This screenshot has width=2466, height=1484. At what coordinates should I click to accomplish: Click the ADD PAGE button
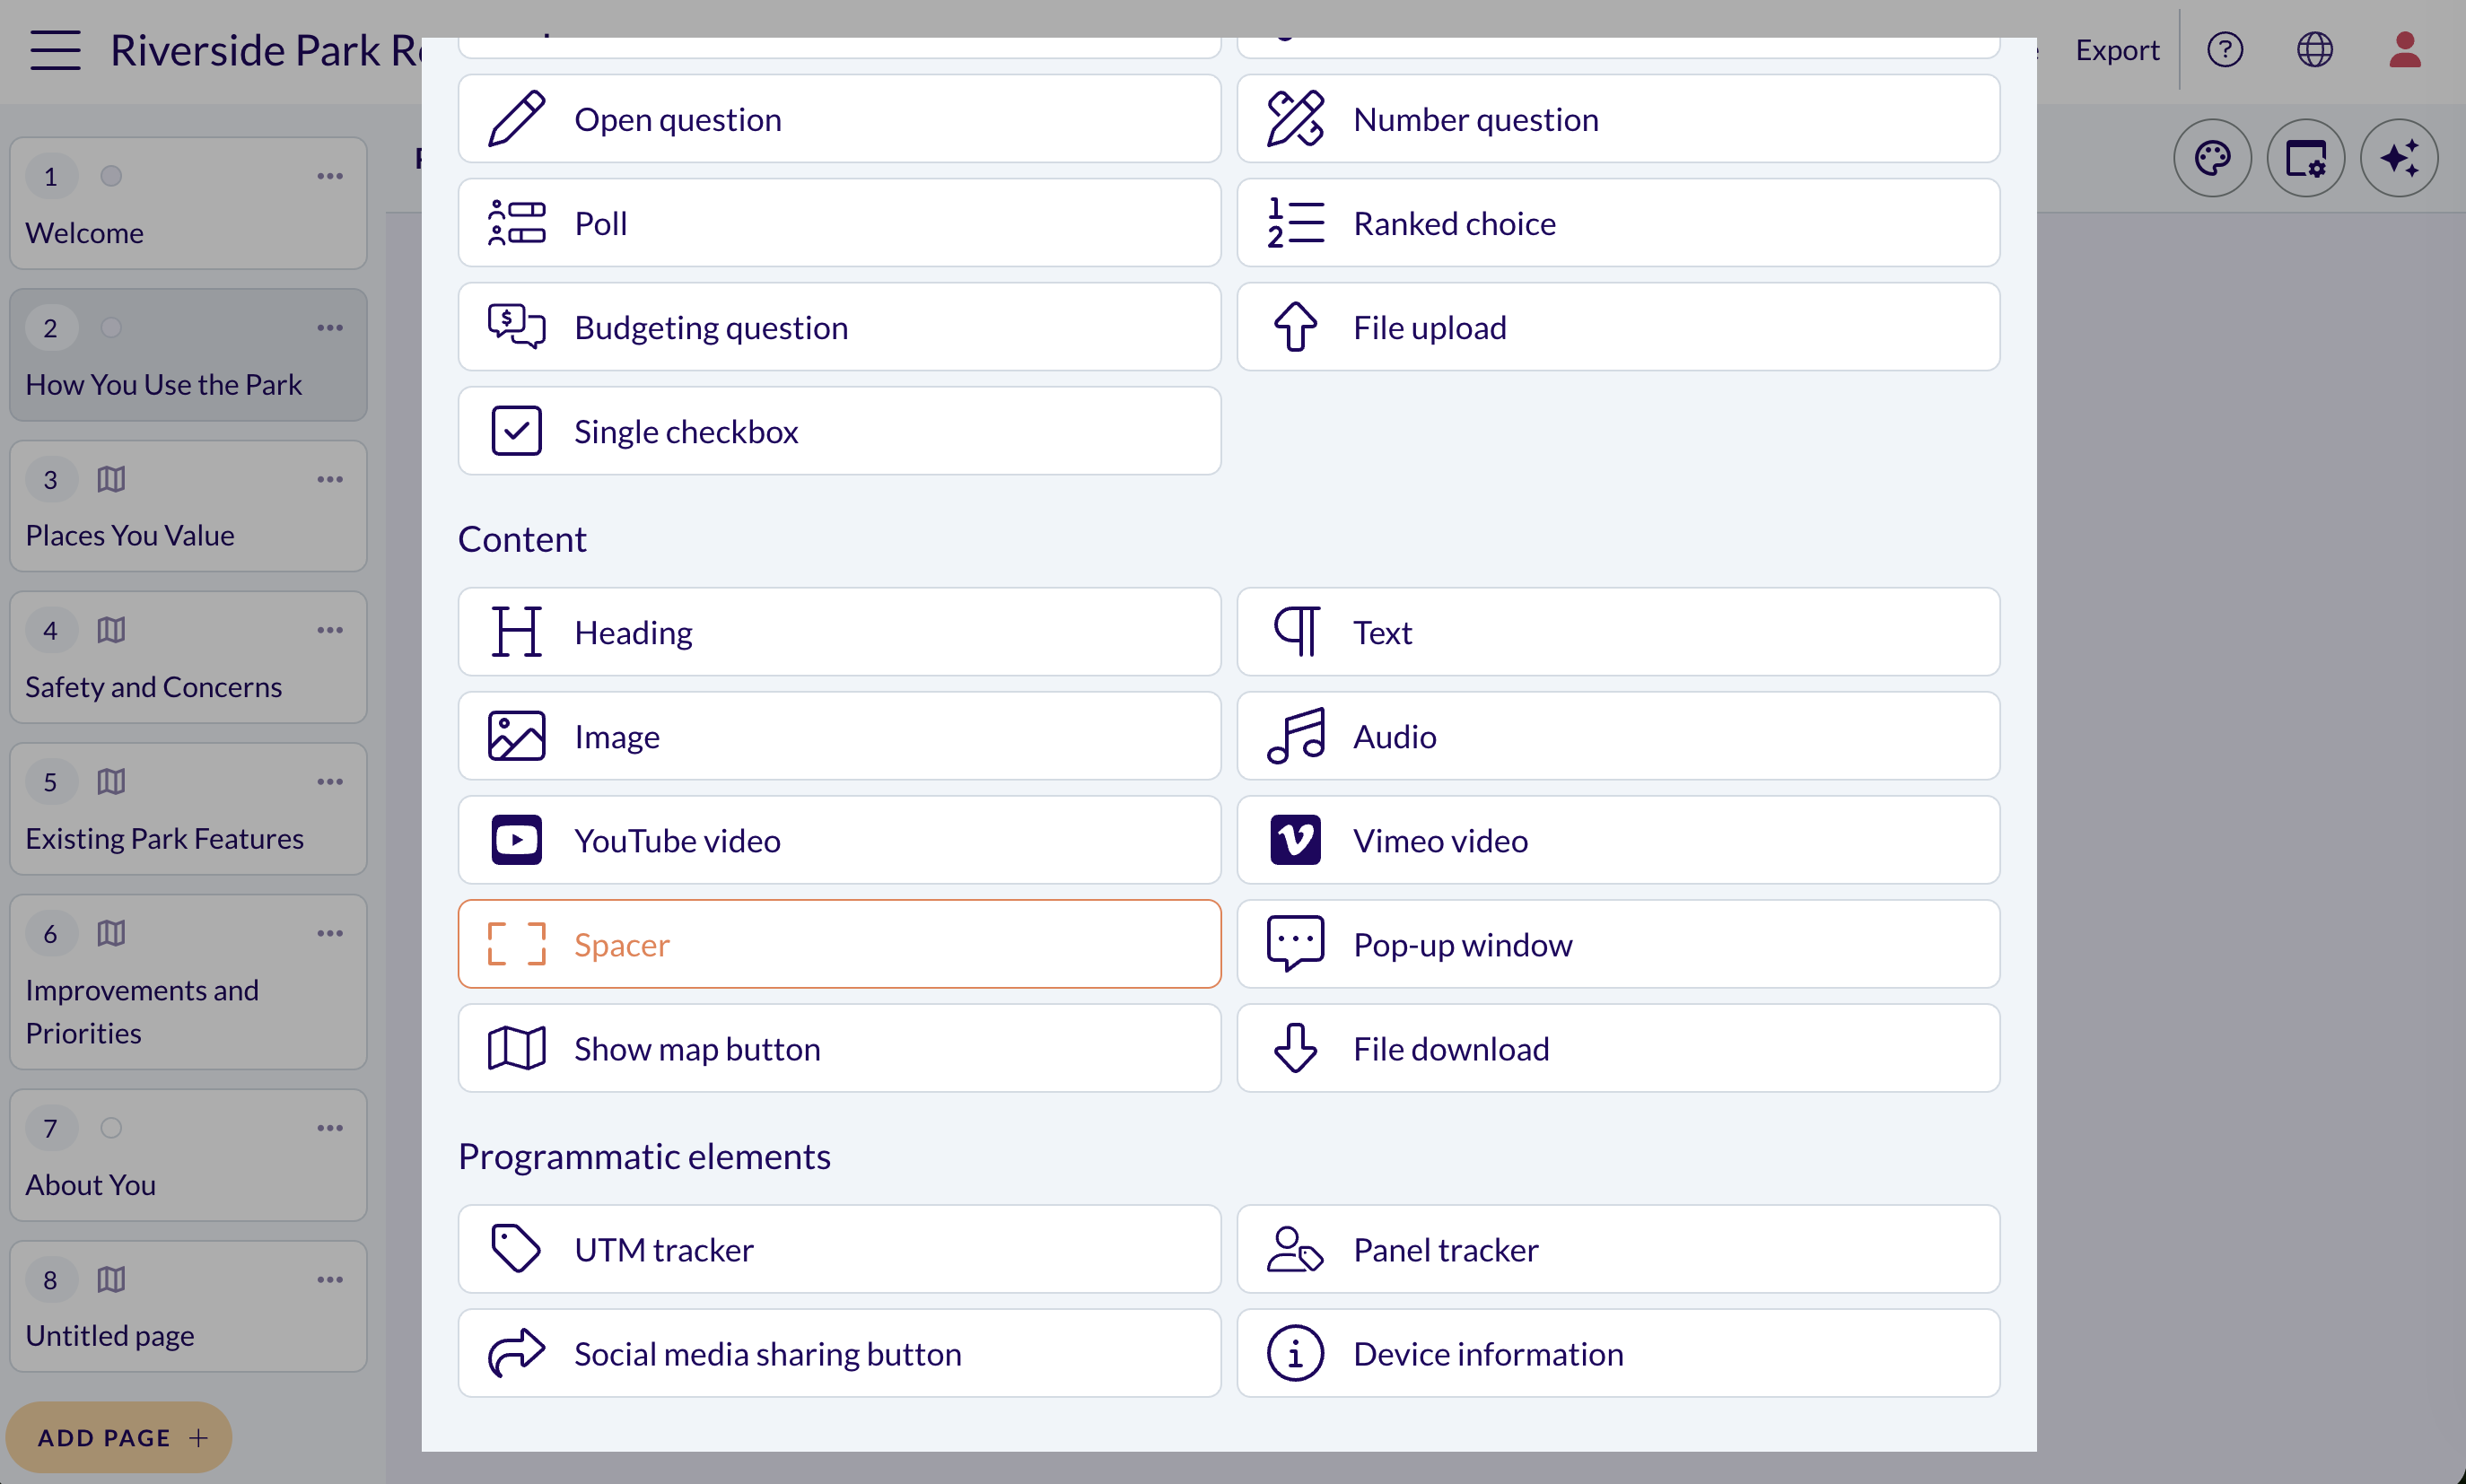coord(119,1437)
